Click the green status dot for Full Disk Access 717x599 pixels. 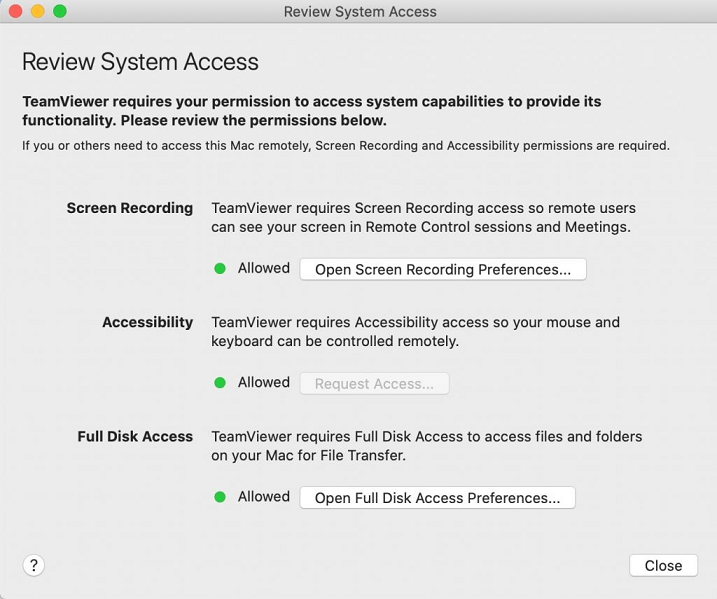point(220,497)
